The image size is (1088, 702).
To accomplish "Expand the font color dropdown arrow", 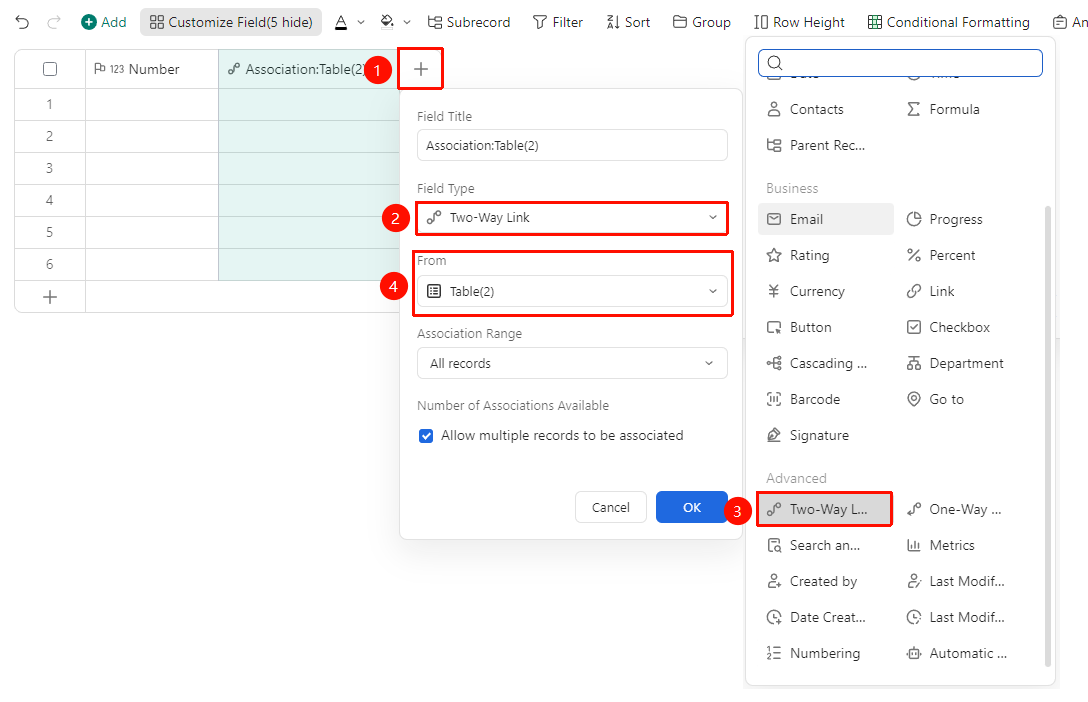I will point(361,22).
